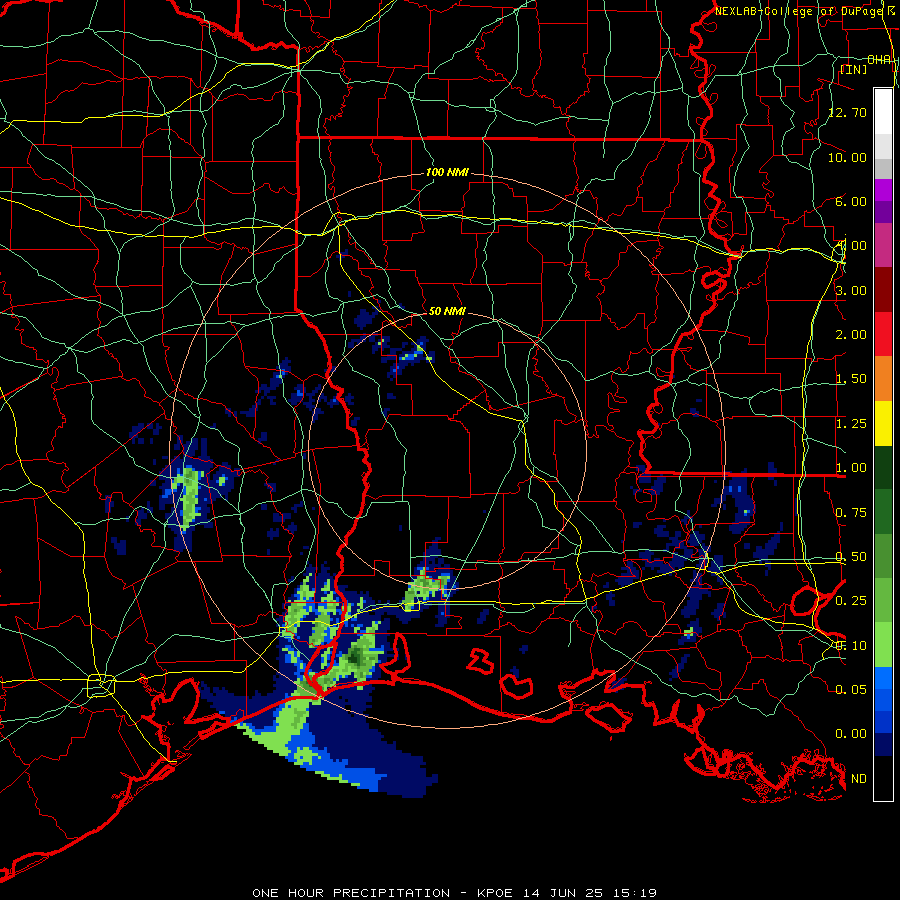The height and width of the screenshot is (900, 900).
Task: Select the 0.00 legend value
Action: coord(851,734)
